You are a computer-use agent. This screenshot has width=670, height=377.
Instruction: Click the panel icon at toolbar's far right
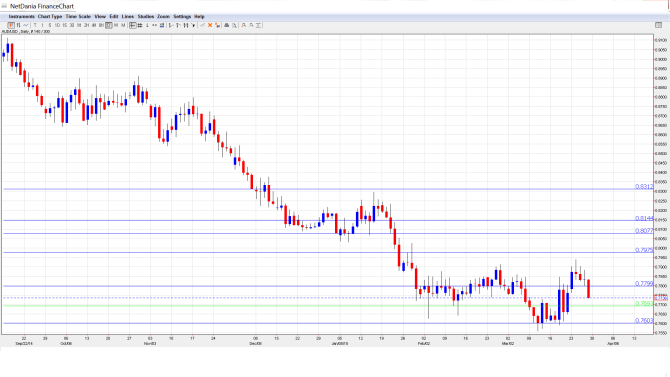(x=658, y=25)
